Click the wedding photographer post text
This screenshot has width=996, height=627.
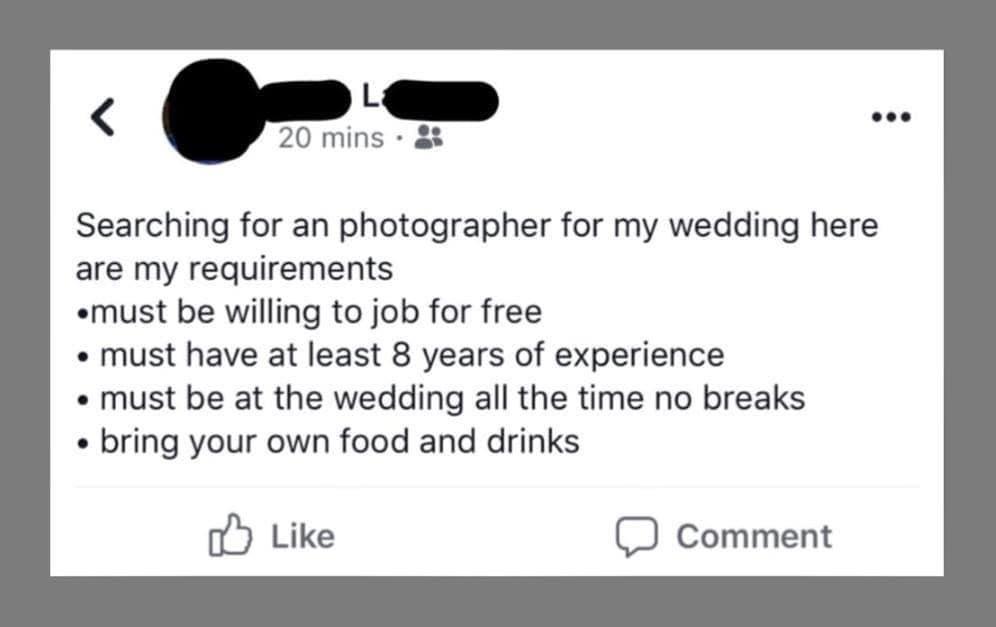click(478, 330)
